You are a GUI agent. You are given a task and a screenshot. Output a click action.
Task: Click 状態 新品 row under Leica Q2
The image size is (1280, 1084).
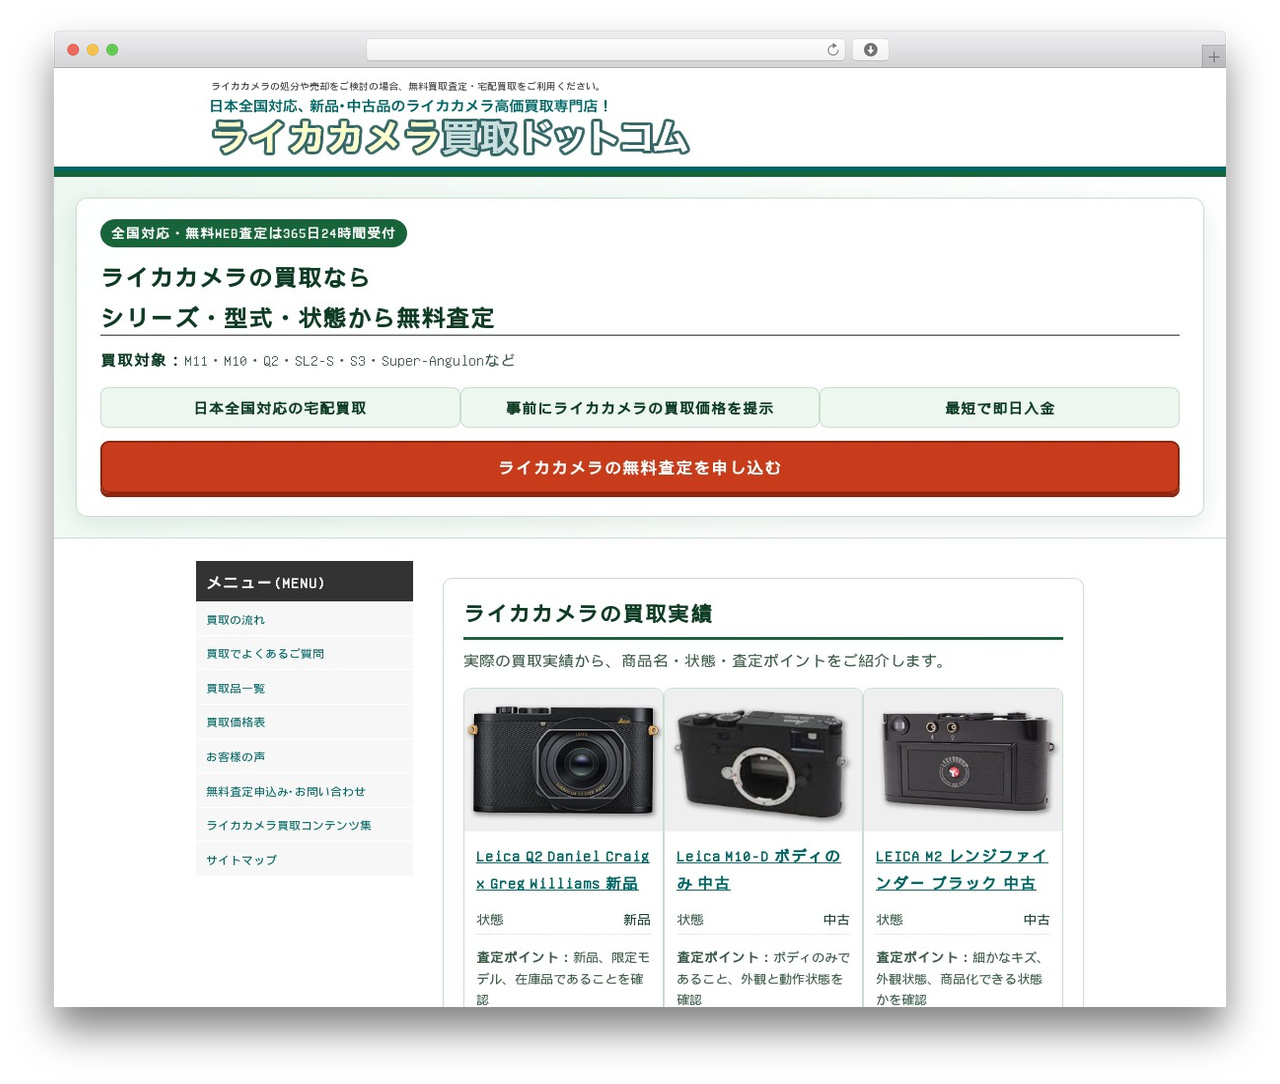(563, 920)
